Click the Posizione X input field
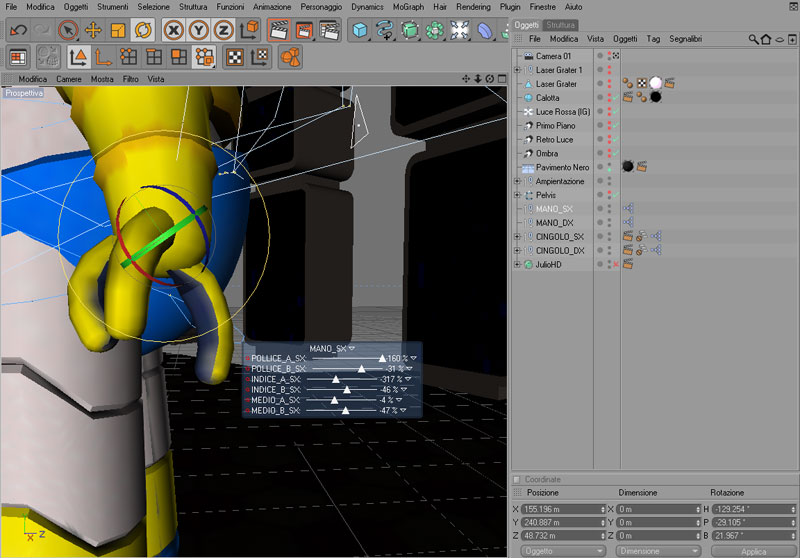Screen dimensions: 800x558 tap(563, 509)
